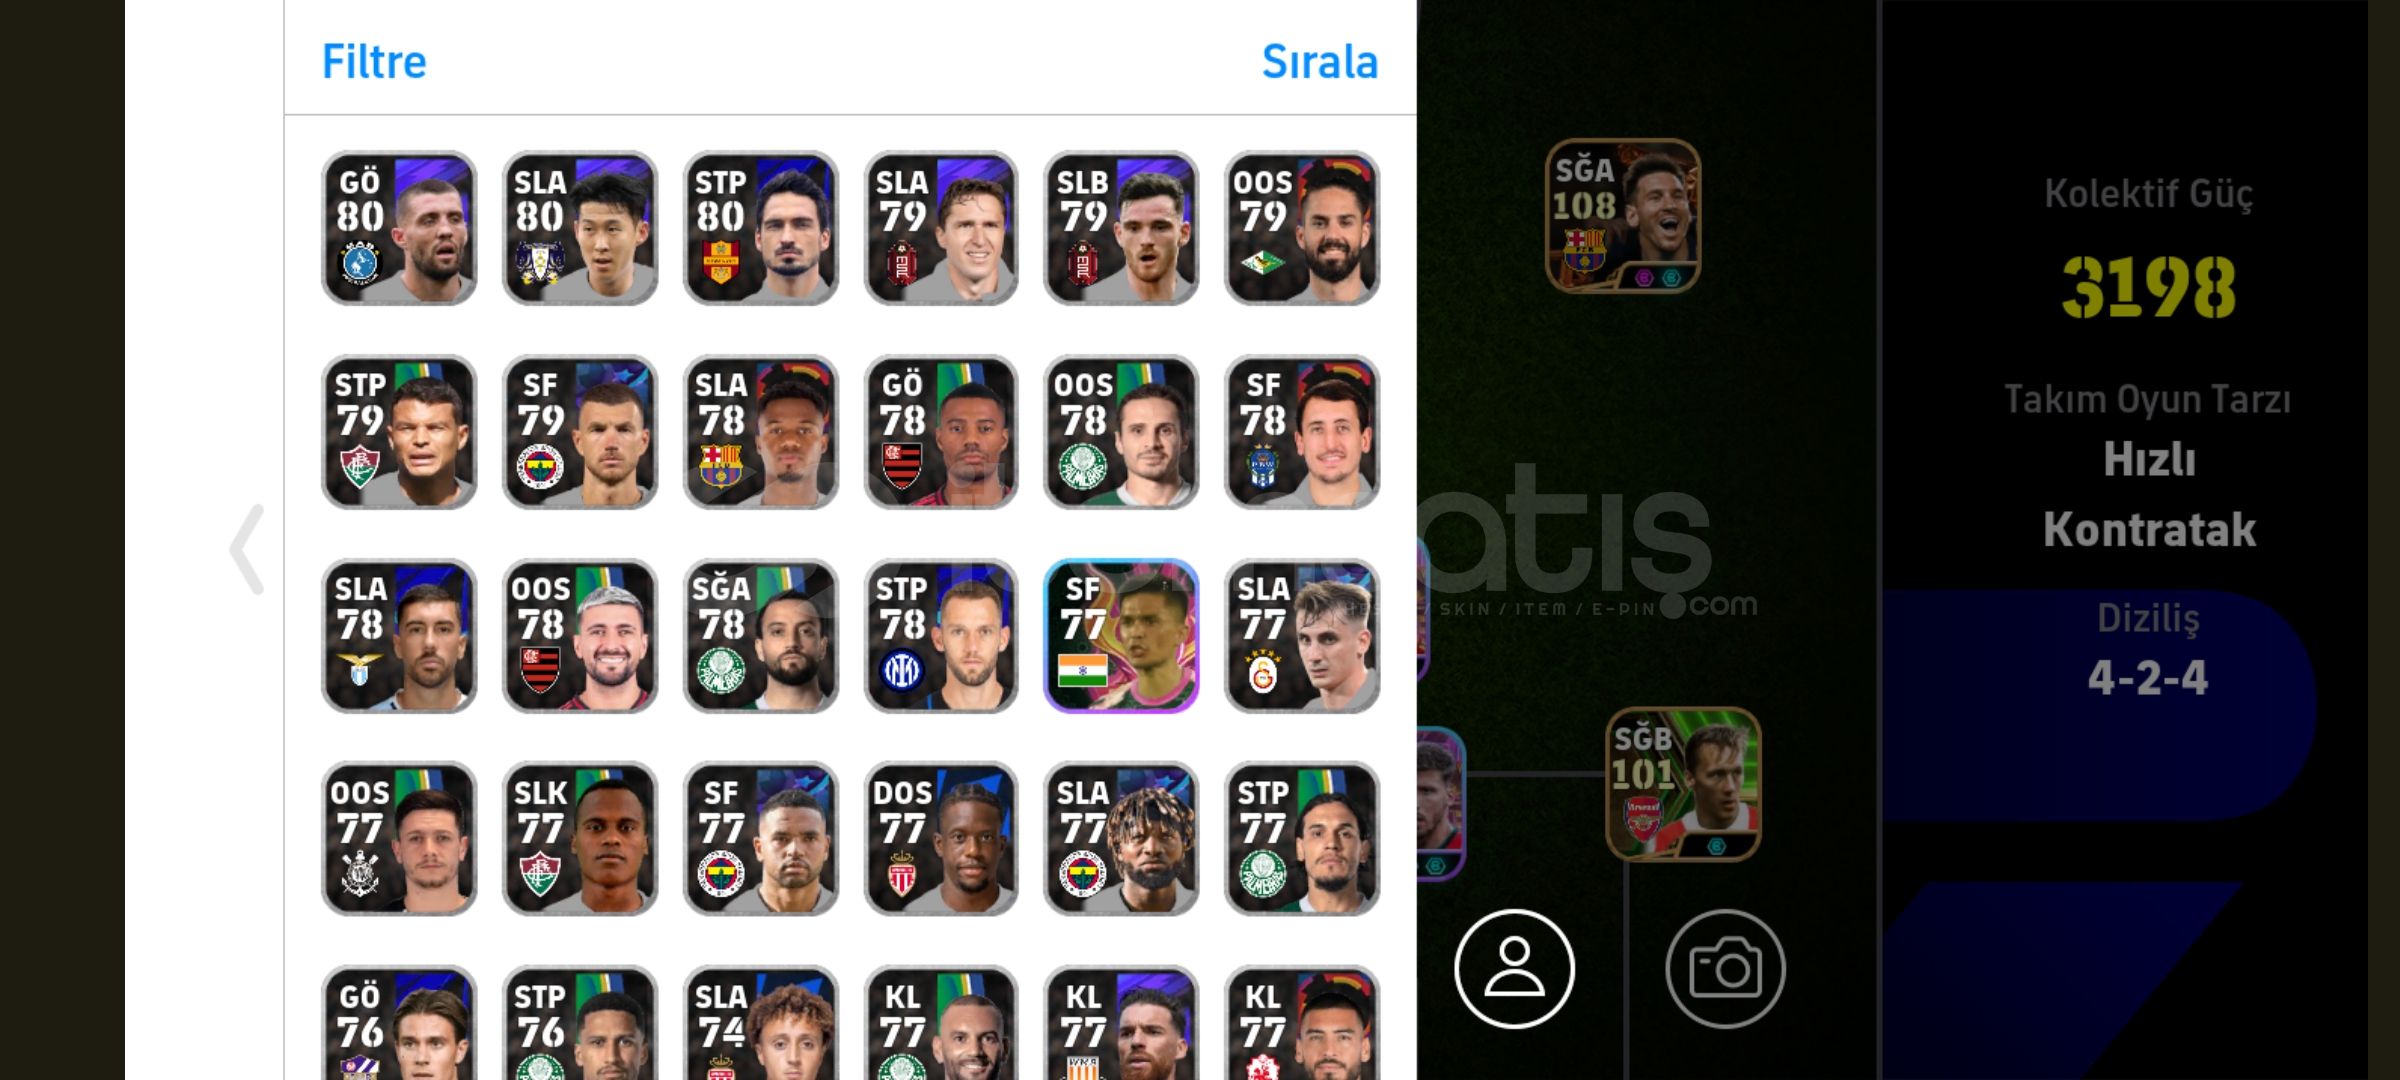Select the GÖ 80 player card
The width and height of the screenshot is (2400, 1080).
coord(399,228)
